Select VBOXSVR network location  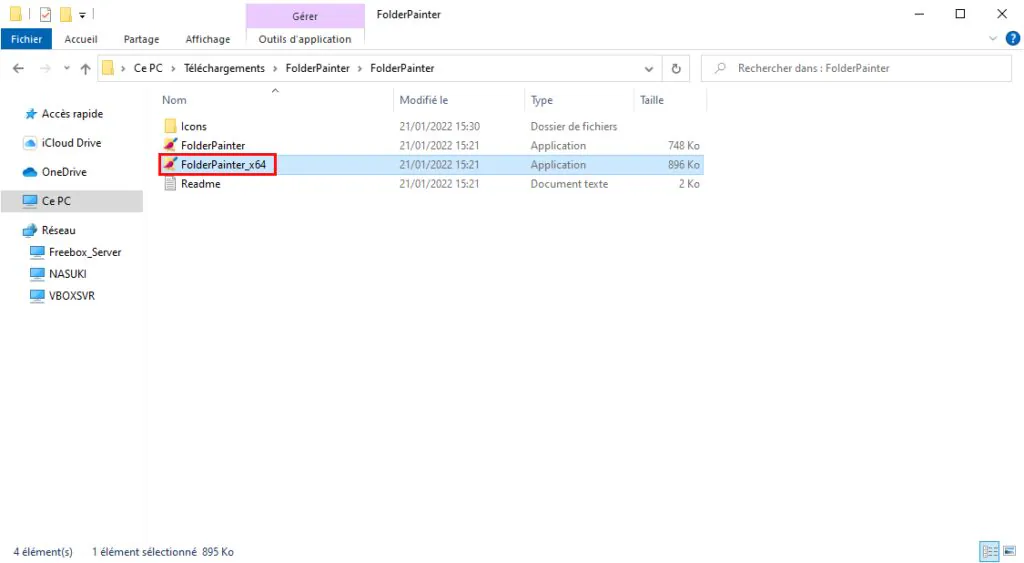(72, 295)
